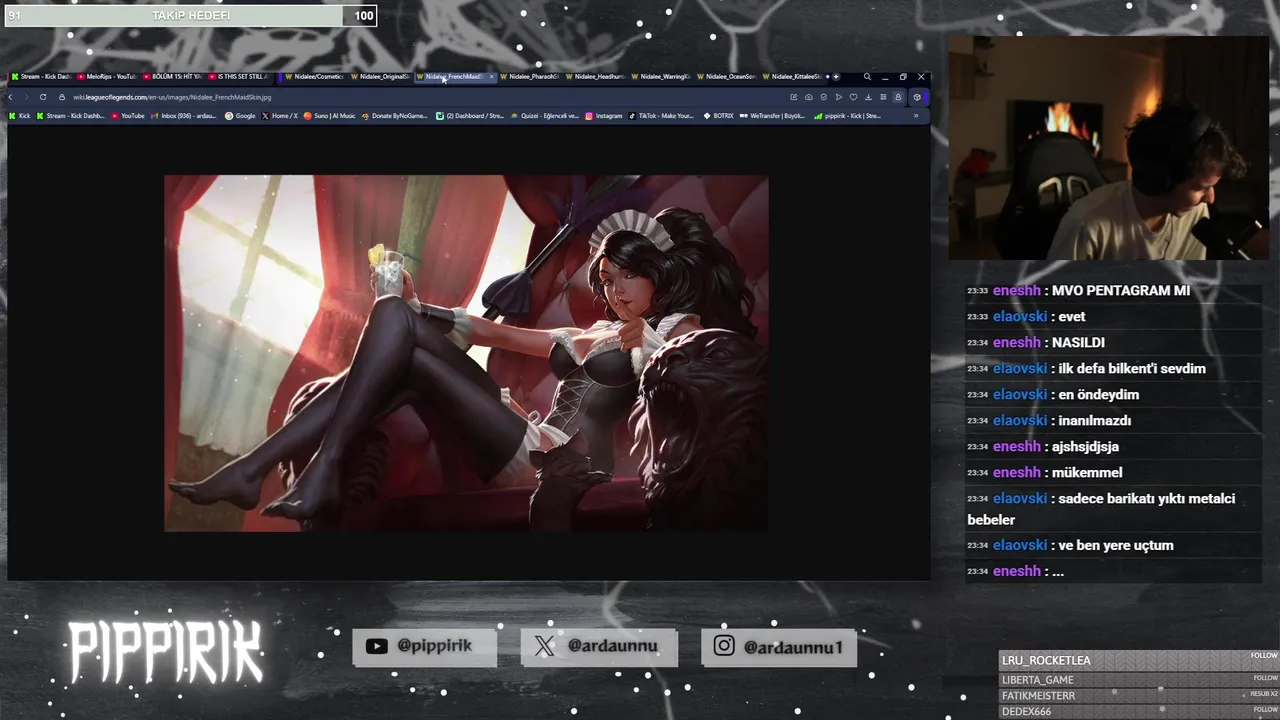This screenshot has width=1280, height=720.
Task: Click eneshh username on MVO PENTAGRAM message
Action: 1017,290
